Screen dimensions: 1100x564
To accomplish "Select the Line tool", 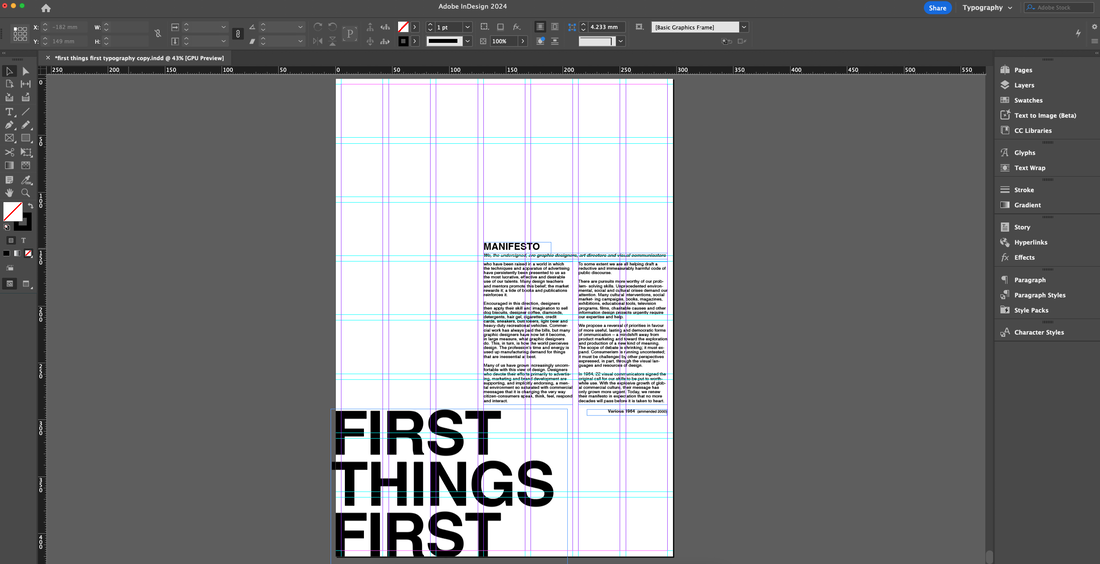I will [x=26, y=112].
